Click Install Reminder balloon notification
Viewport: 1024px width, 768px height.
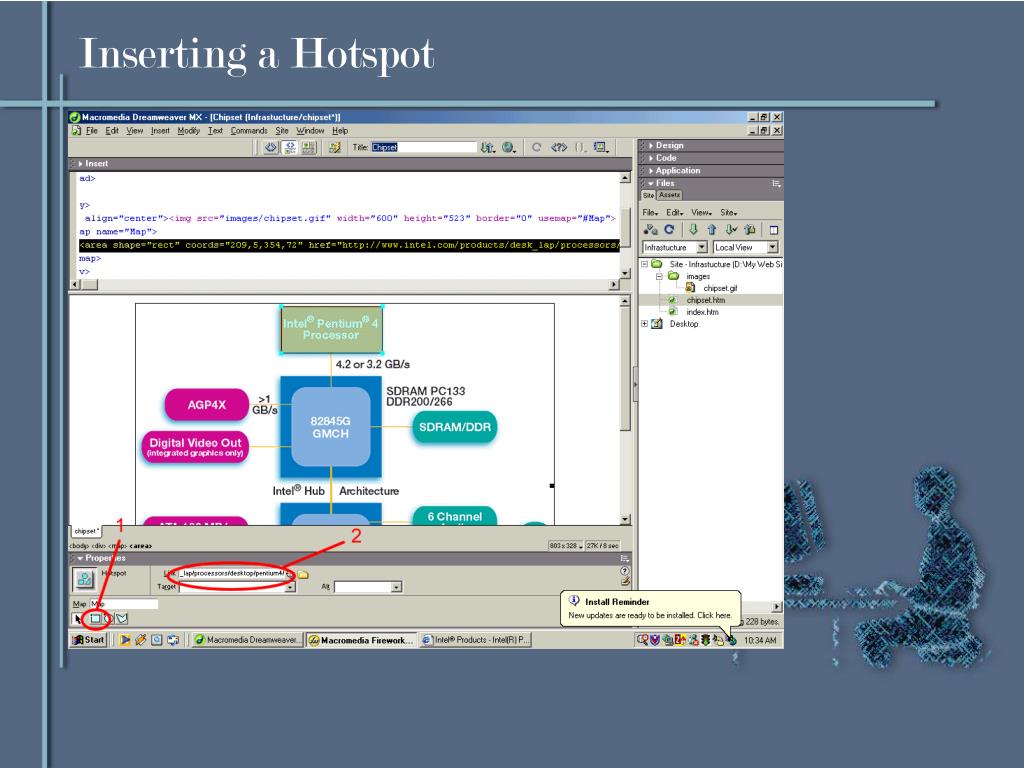[x=650, y=609]
